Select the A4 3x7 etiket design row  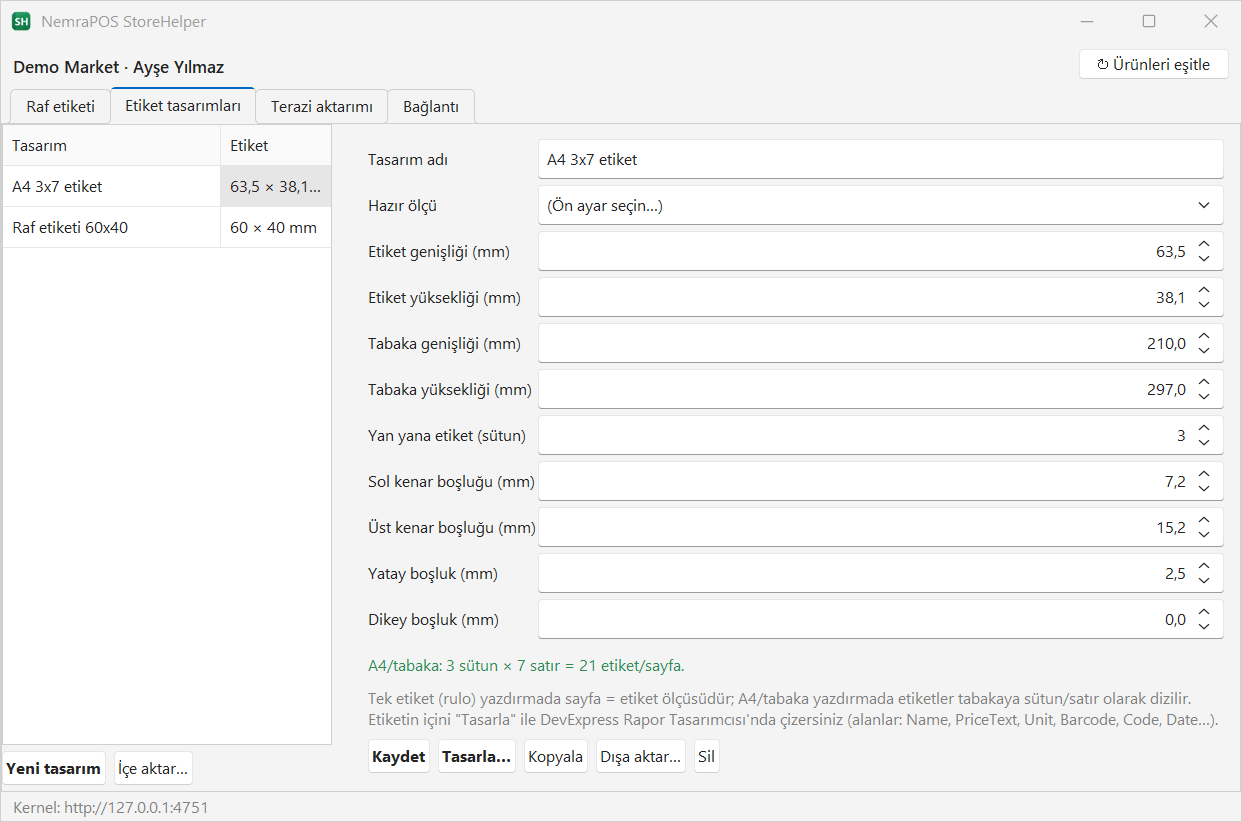(167, 186)
